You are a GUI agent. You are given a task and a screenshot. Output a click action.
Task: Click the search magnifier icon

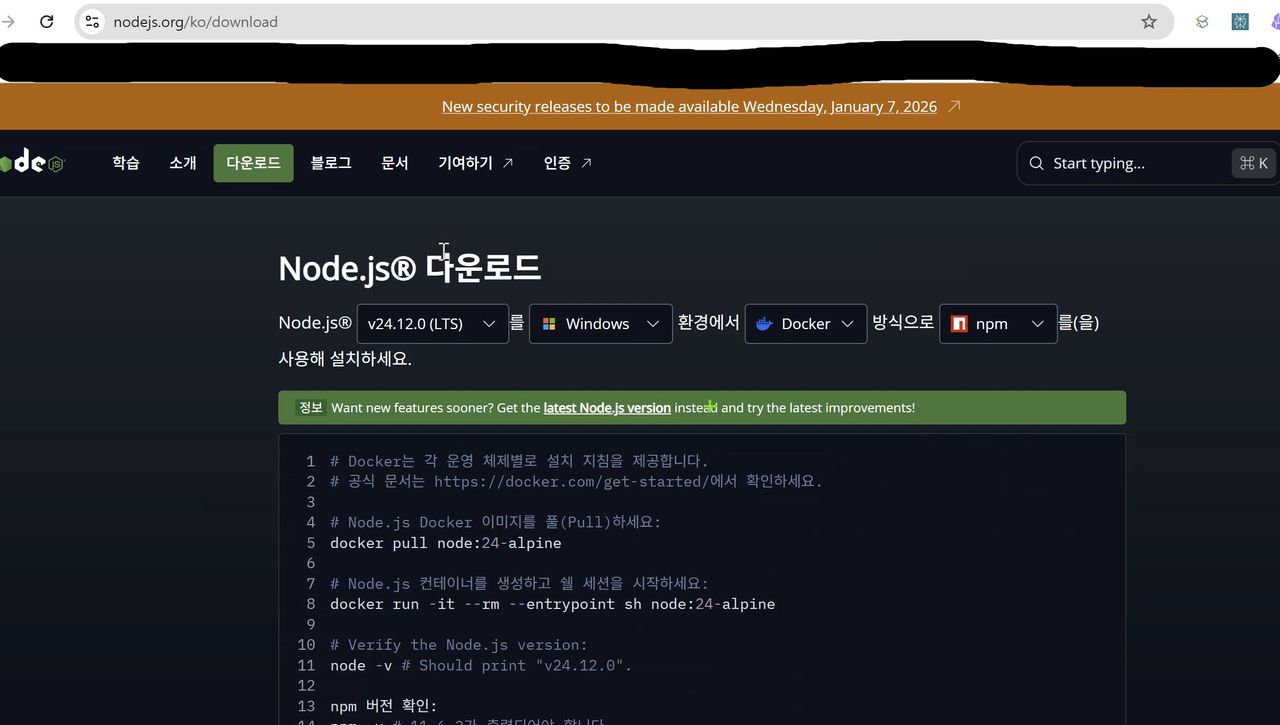tap(1036, 163)
